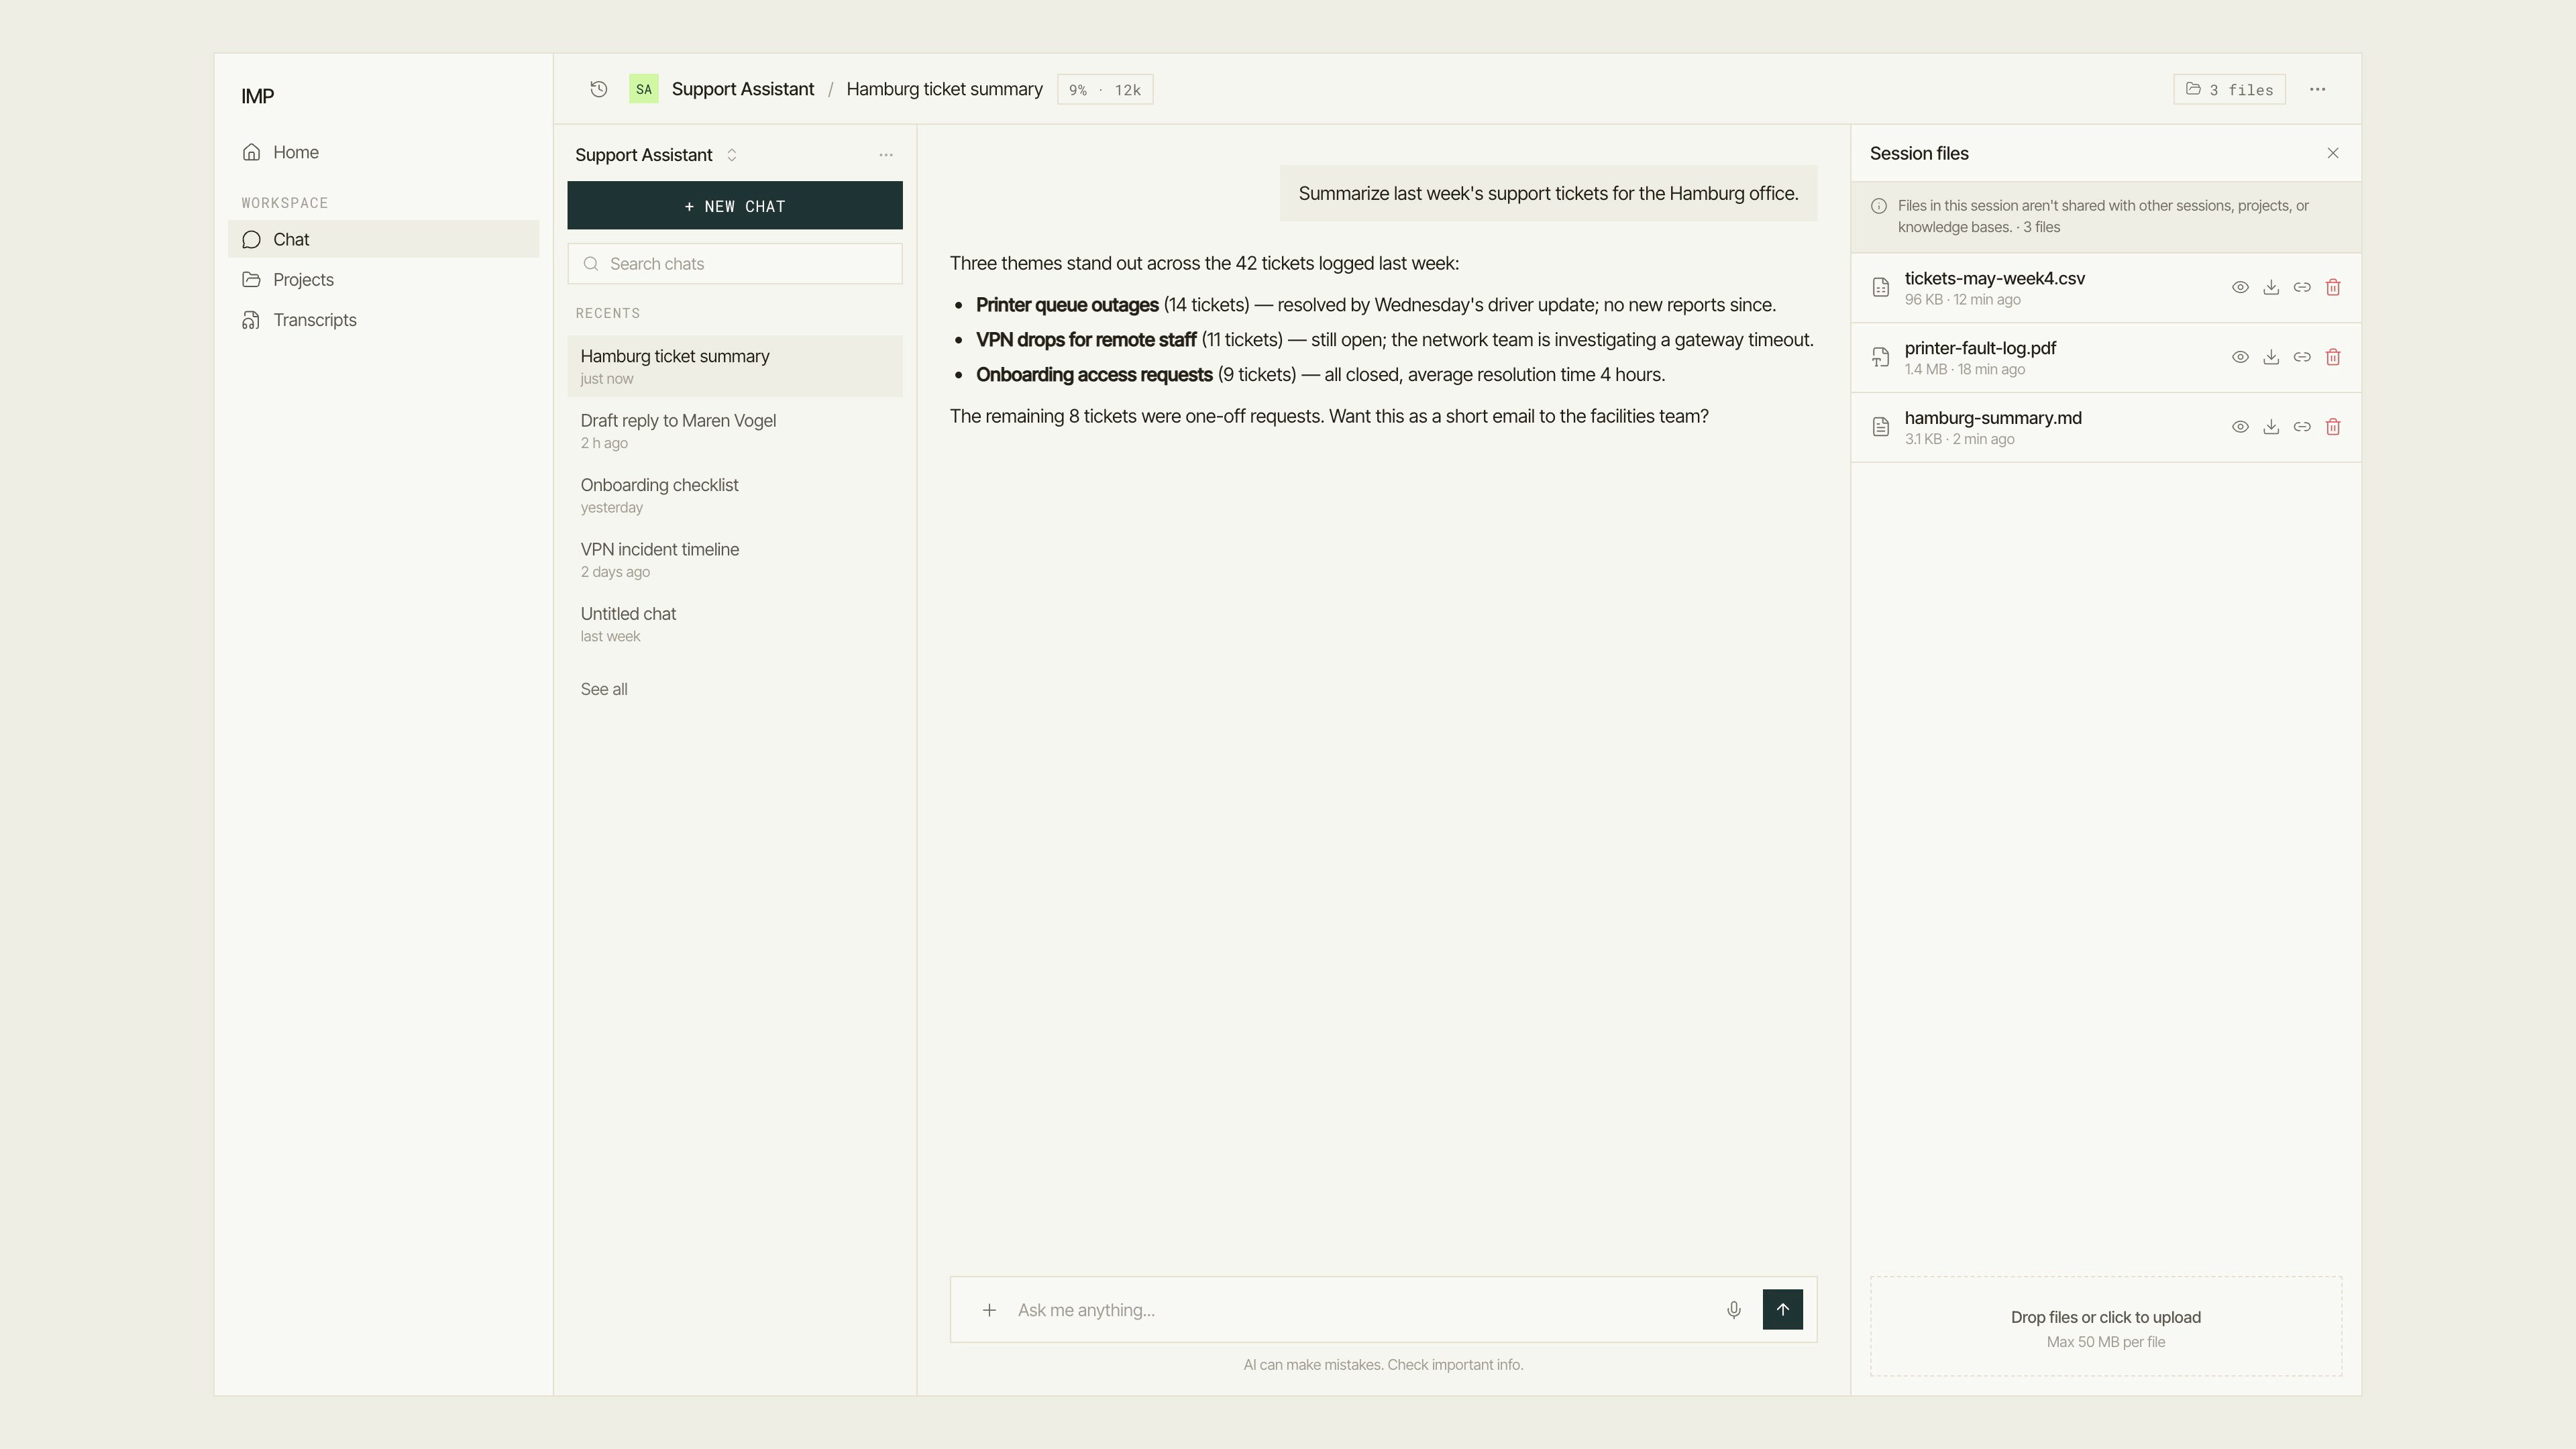Open Projects in workspace sidebar
This screenshot has width=2576, height=1449.
(383, 280)
